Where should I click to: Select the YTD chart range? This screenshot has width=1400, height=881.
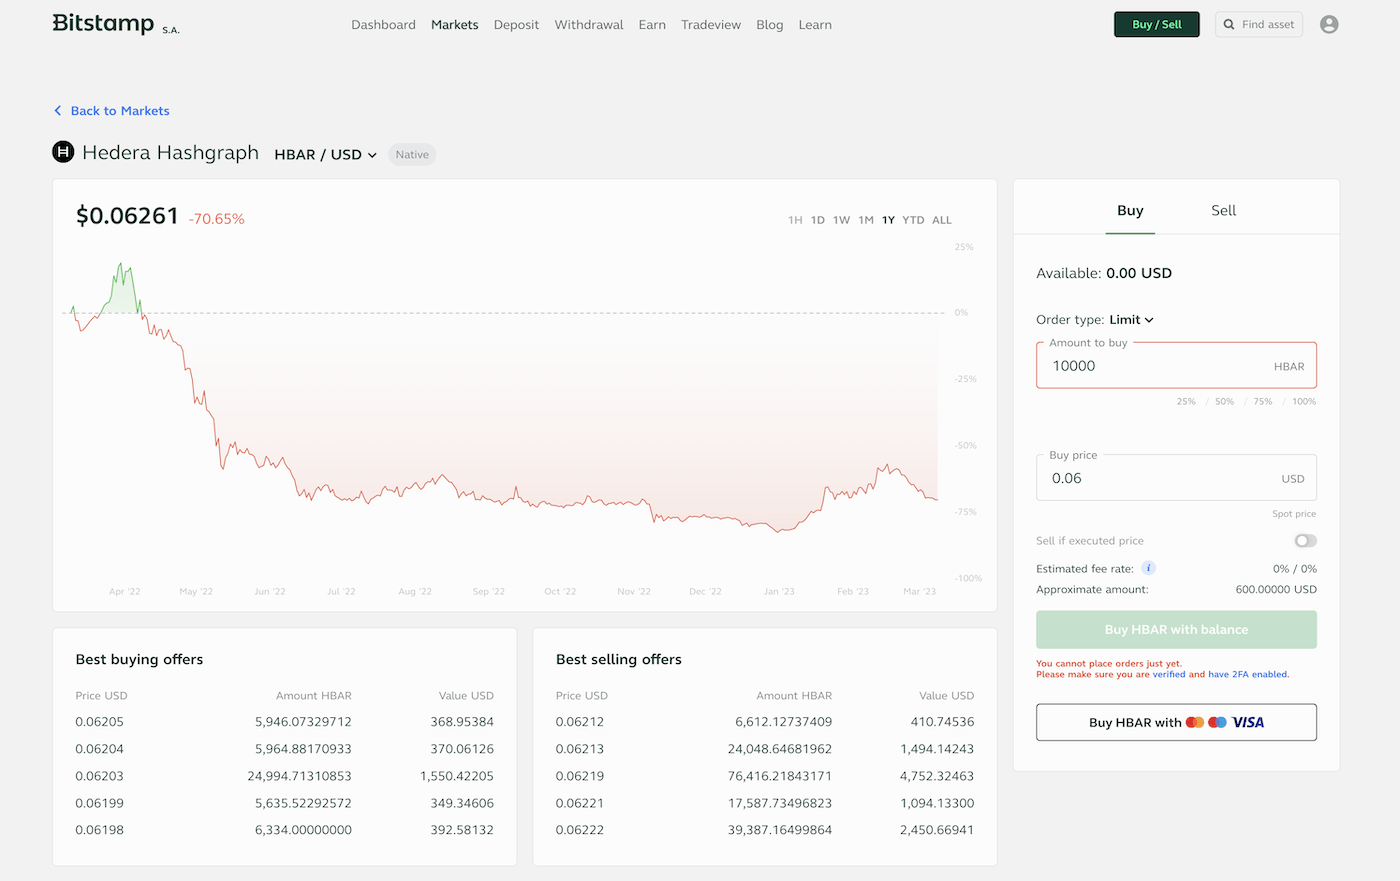(x=913, y=220)
